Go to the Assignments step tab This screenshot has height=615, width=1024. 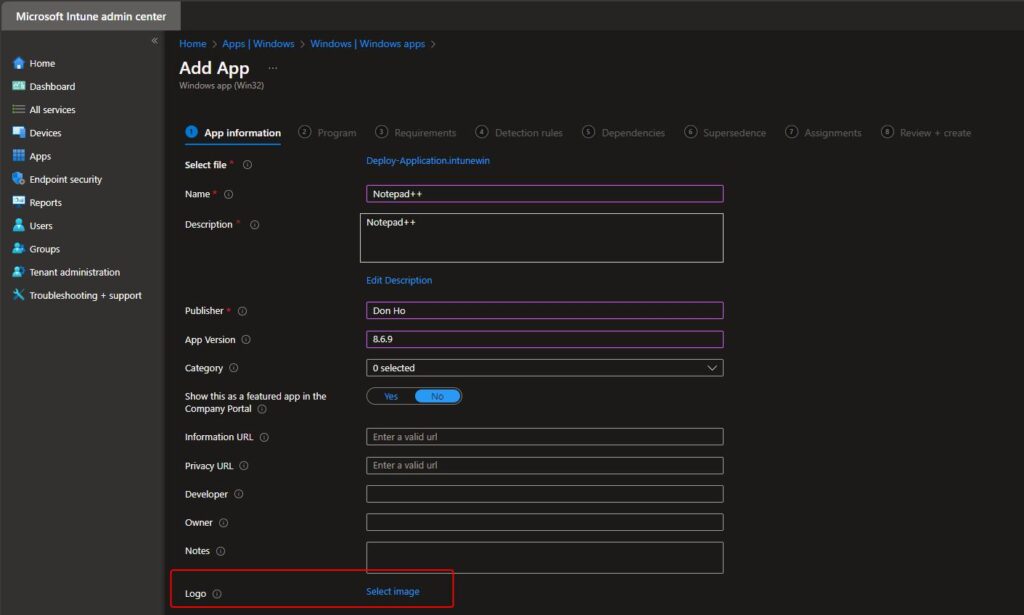coord(824,133)
